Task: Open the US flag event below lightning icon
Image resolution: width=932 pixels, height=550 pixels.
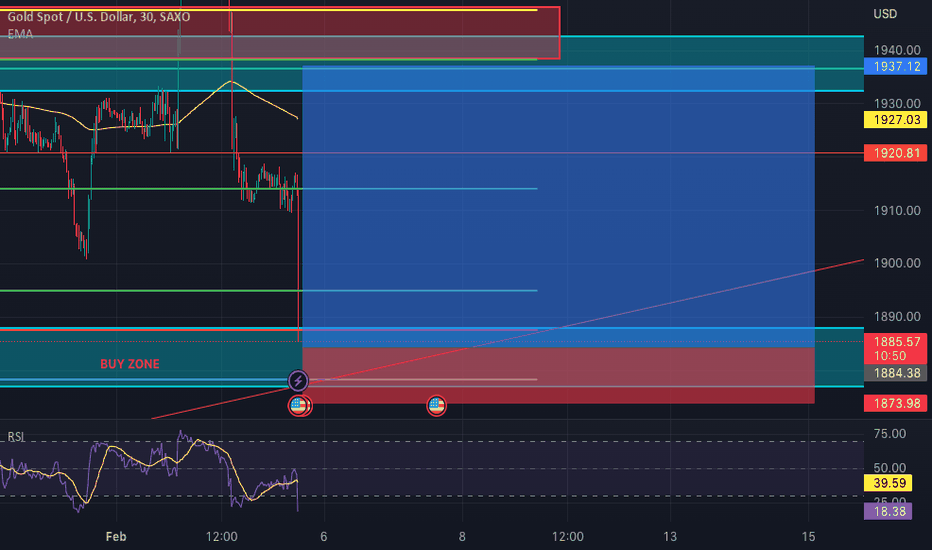Action: (x=299, y=406)
